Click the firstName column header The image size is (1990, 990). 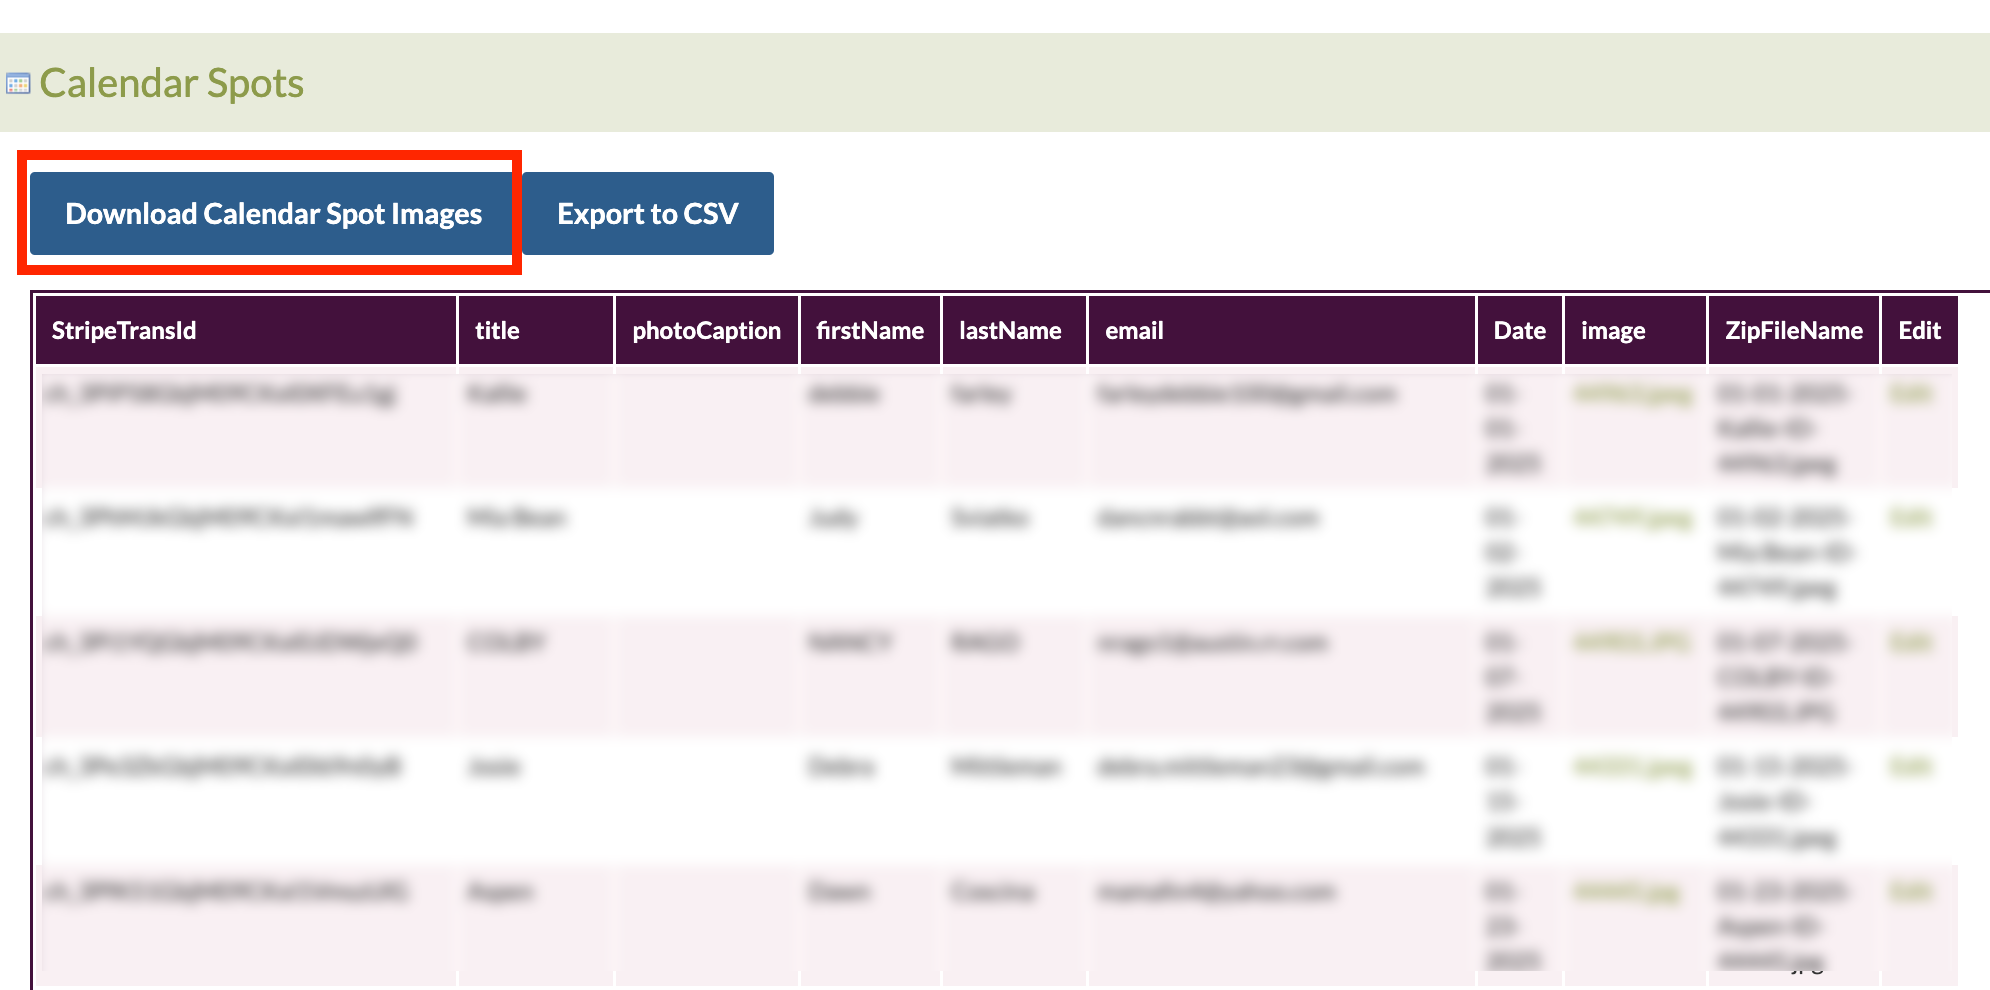pos(869,331)
